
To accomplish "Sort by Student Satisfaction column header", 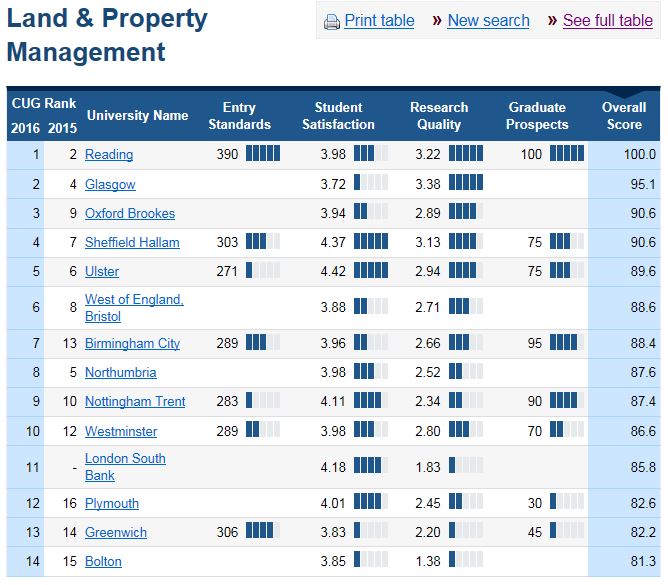I will coord(338,115).
